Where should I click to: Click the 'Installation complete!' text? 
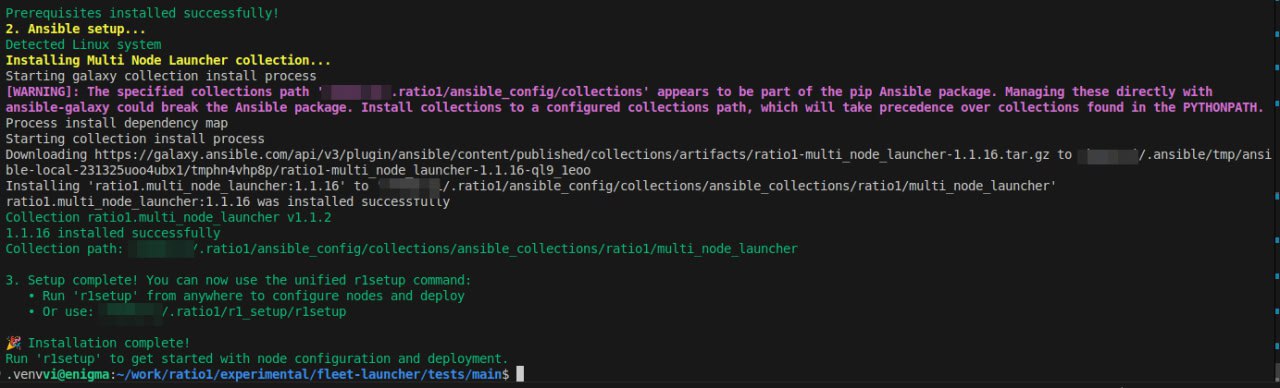(109, 343)
